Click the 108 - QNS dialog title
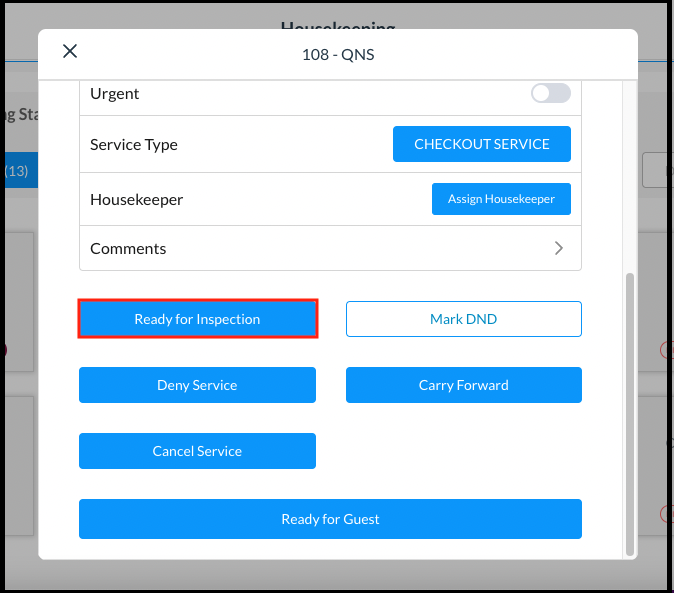Image resolution: width=674 pixels, height=593 pixels. pos(338,55)
